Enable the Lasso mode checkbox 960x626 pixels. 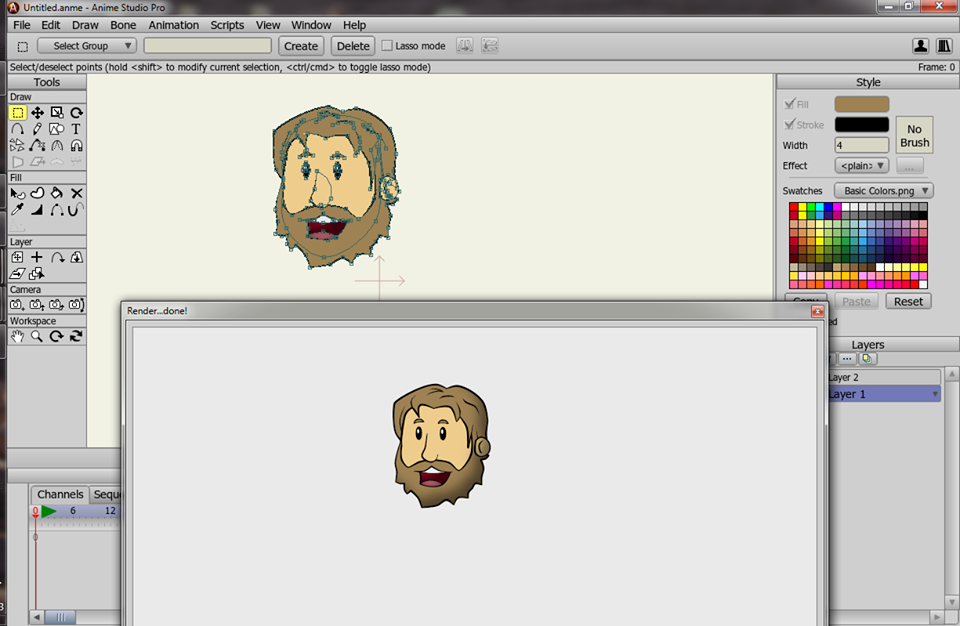[x=388, y=46]
